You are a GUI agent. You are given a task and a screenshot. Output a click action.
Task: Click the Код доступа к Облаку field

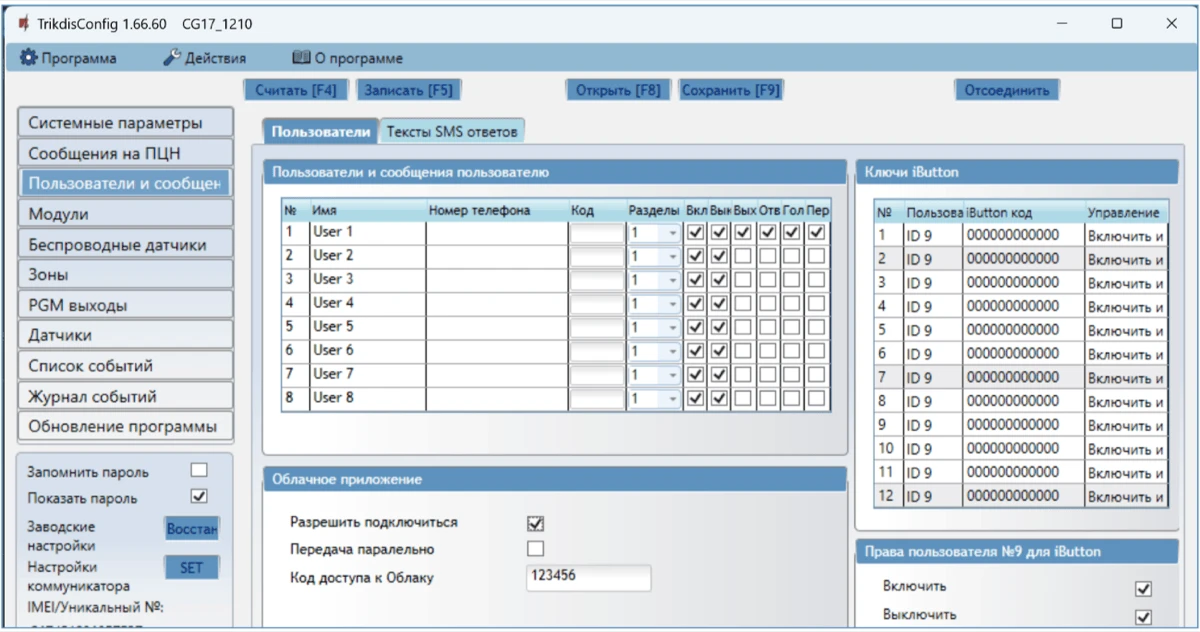click(x=588, y=577)
